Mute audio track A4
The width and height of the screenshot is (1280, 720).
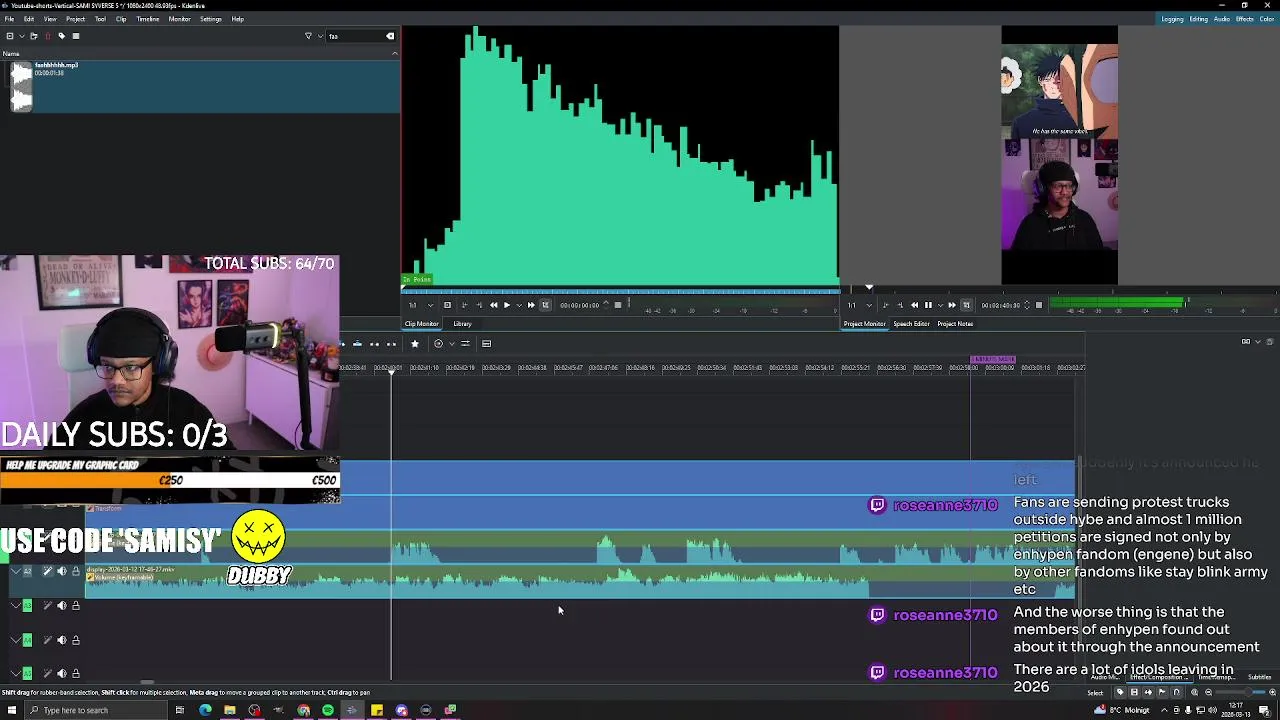tap(61, 640)
